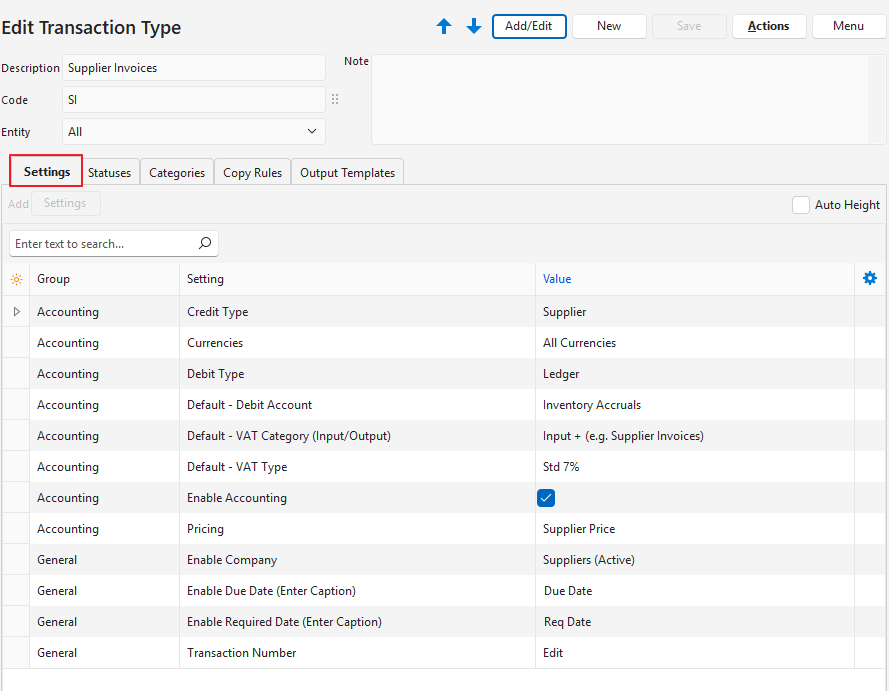Viewport: 889px width, 691px height.
Task: Click the blue gear column settings icon
Action: click(869, 279)
